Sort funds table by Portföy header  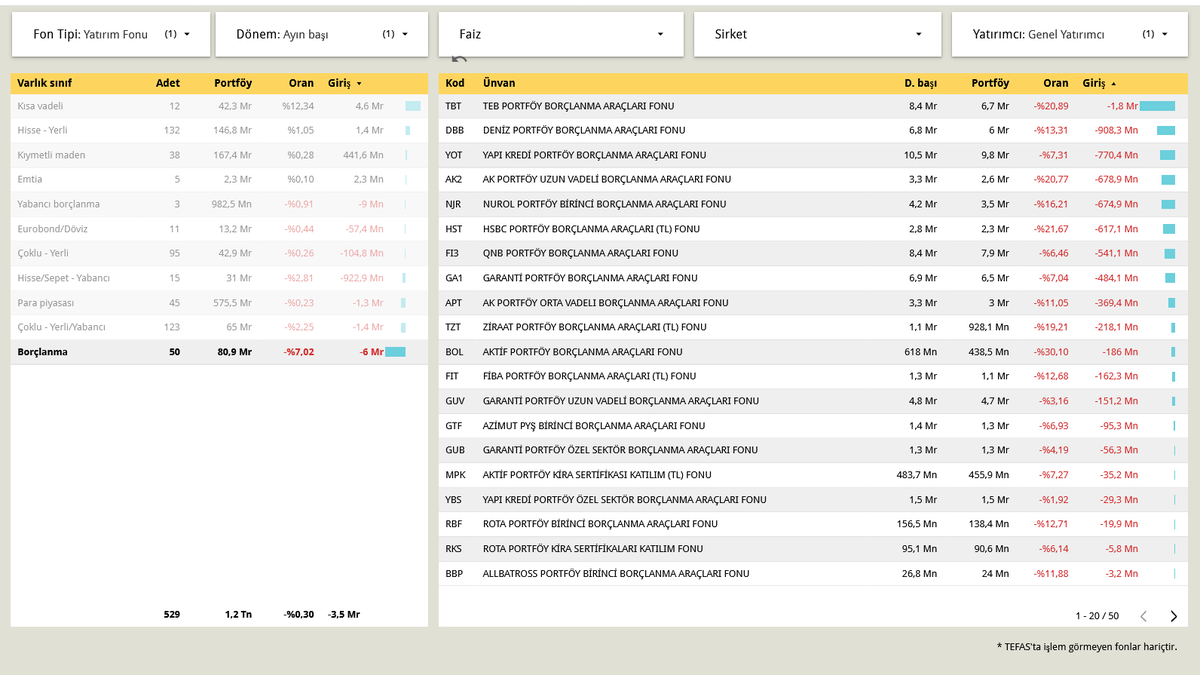[989, 83]
